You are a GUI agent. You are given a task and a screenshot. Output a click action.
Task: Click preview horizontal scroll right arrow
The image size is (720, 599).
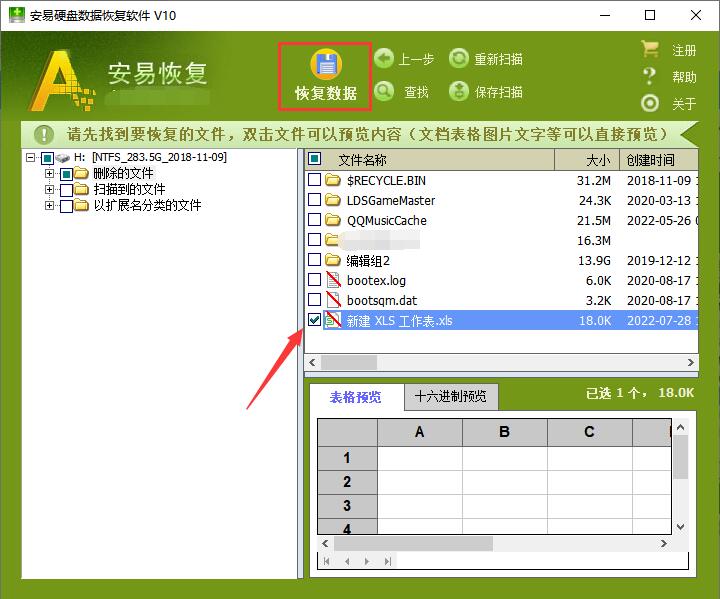tap(664, 543)
